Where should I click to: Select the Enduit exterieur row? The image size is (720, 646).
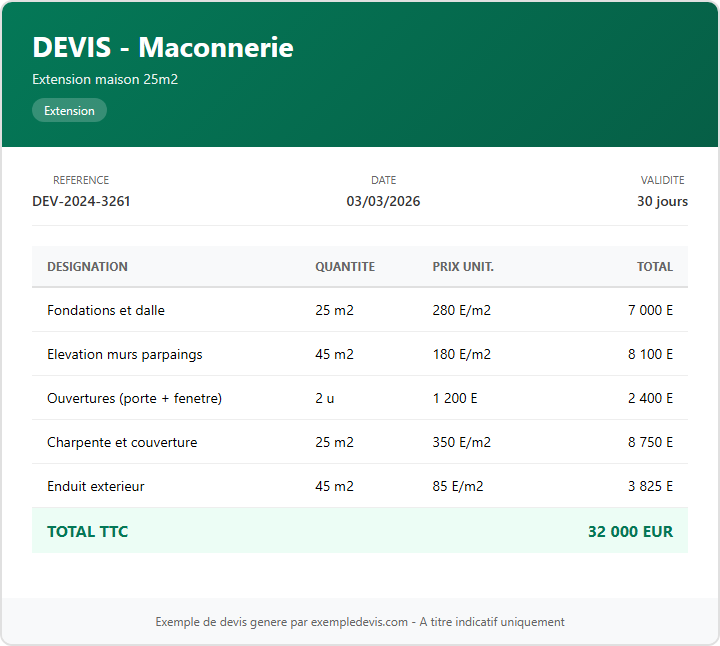click(x=96, y=486)
